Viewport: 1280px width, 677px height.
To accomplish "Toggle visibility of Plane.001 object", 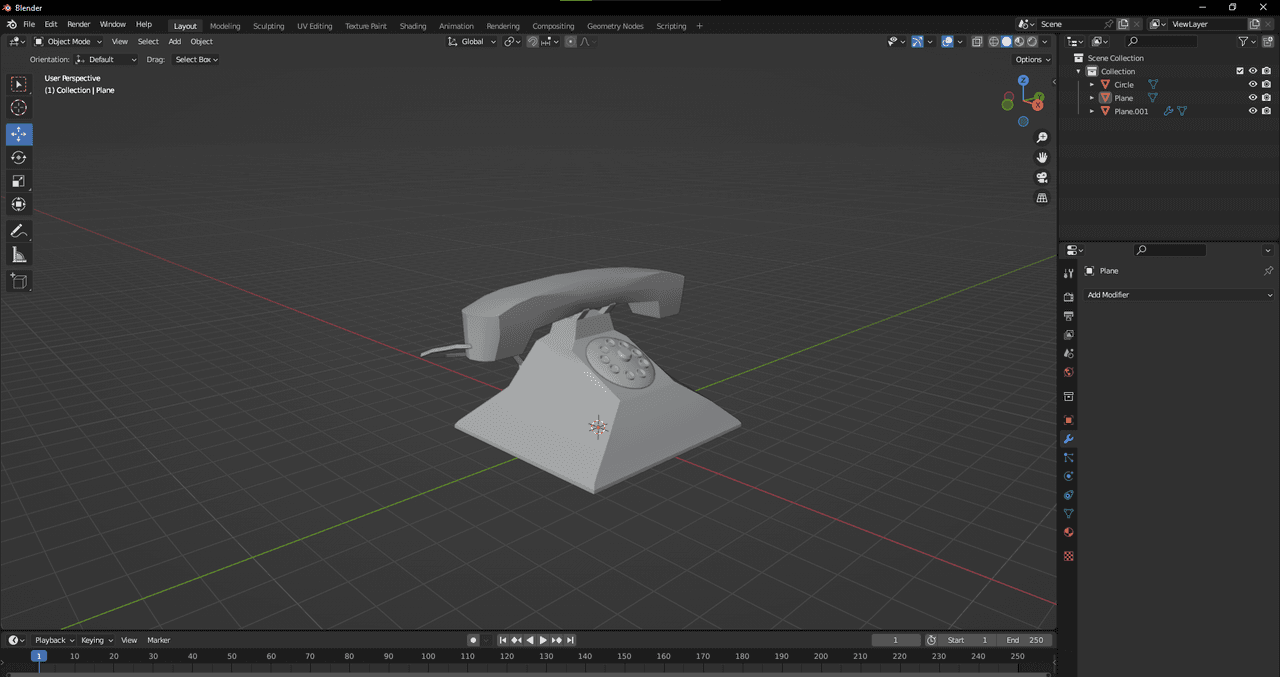I will [1252, 111].
